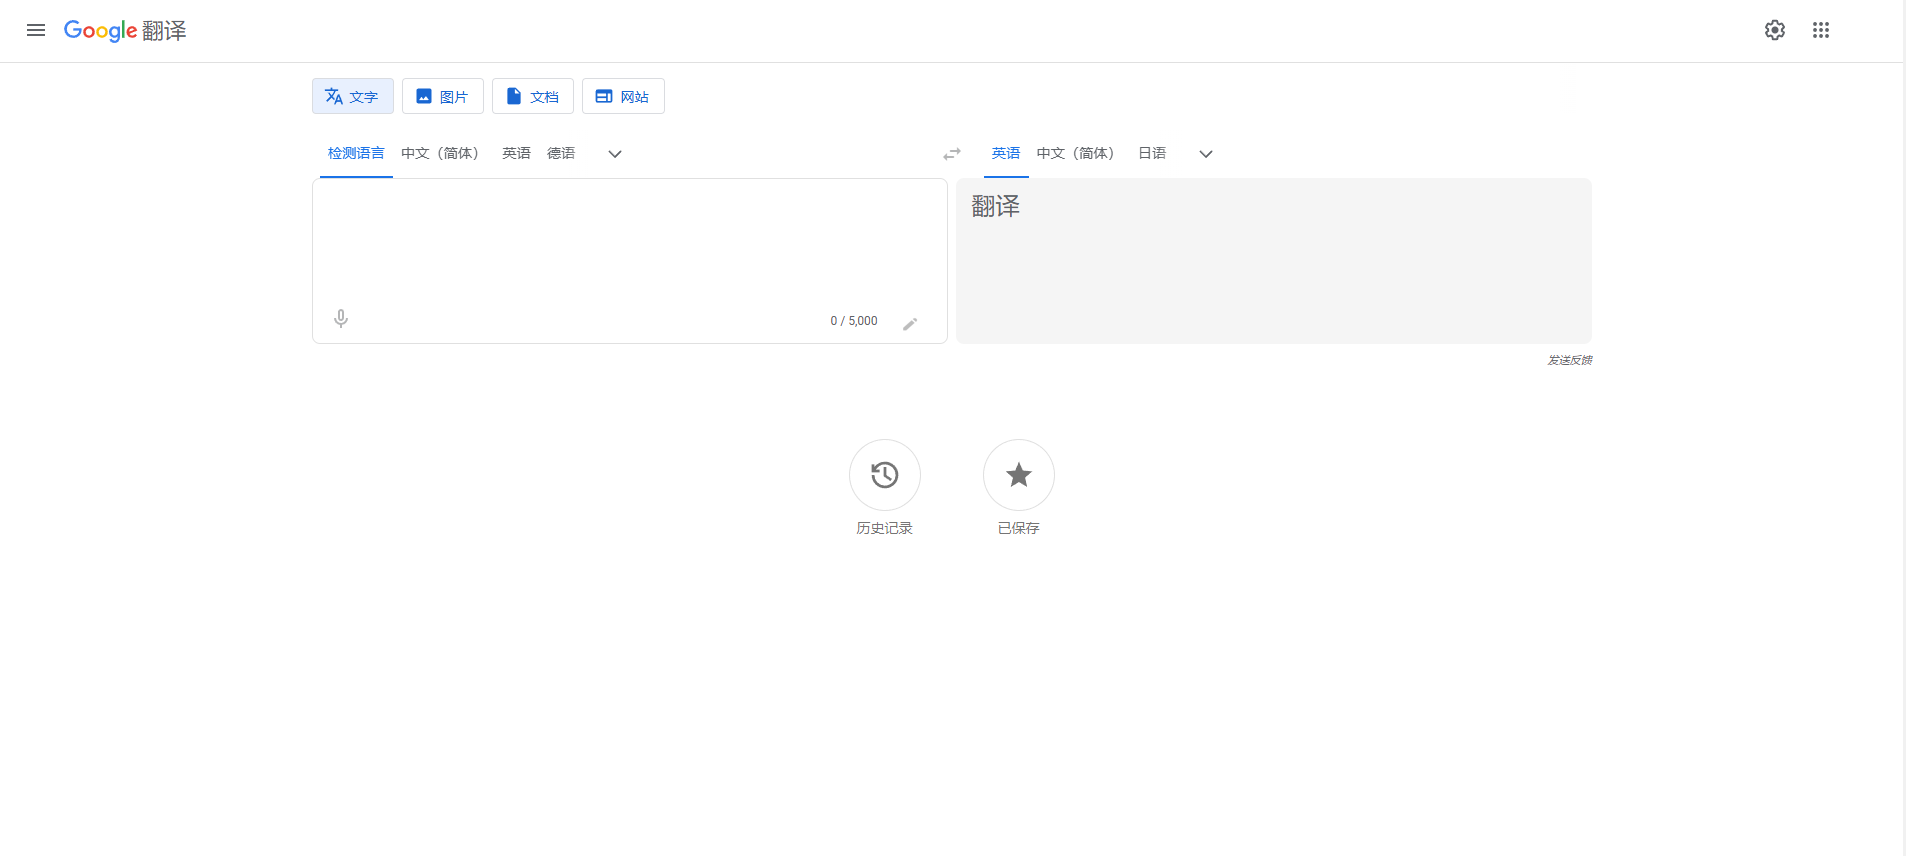Click the pencil handwriting input icon
This screenshot has width=1906, height=856.
[910, 323]
